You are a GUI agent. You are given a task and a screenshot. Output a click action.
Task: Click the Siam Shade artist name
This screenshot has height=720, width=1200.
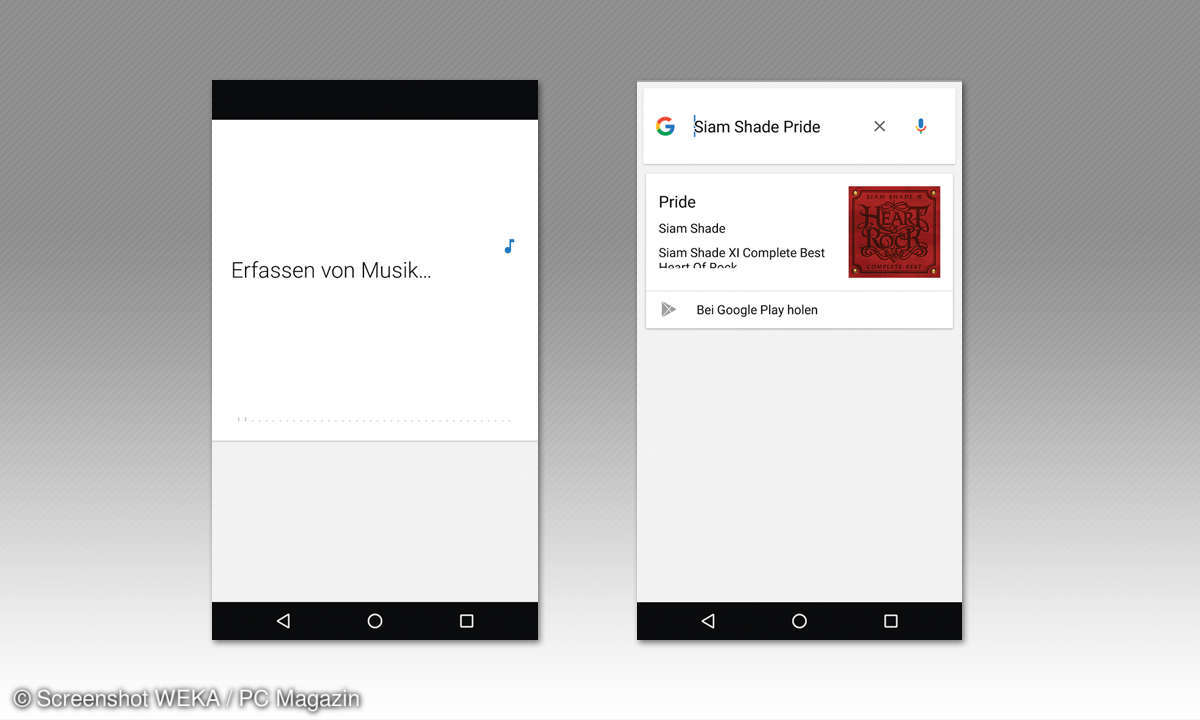pos(692,228)
